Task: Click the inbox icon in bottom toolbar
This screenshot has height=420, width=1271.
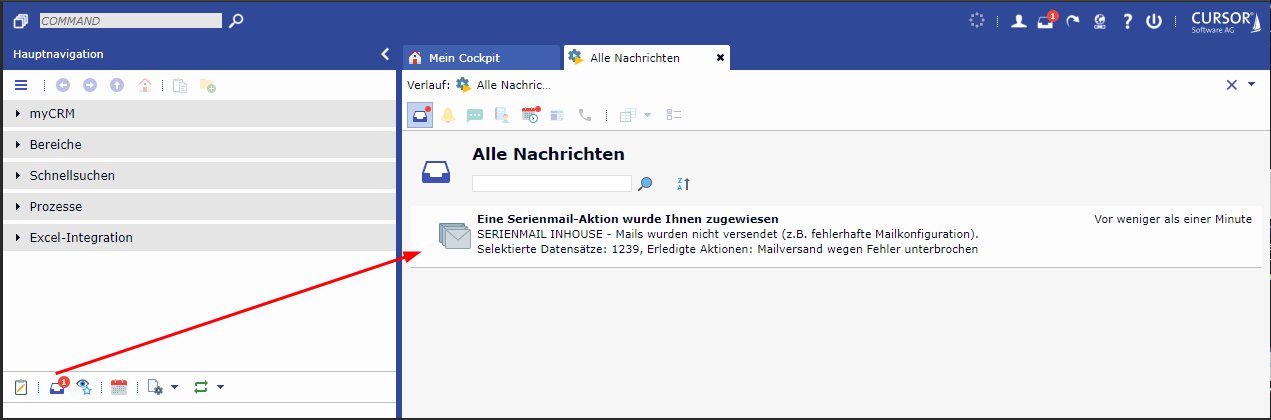Action: 58,388
